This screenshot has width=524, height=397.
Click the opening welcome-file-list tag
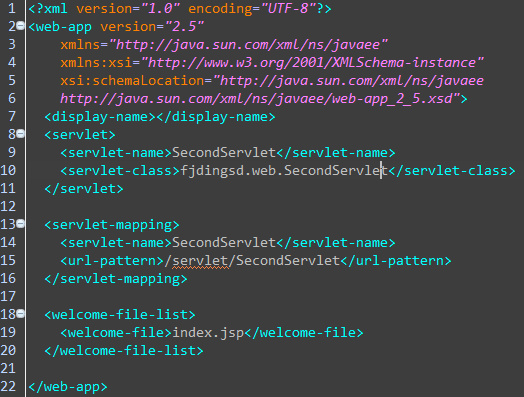(x=120, y=315)
